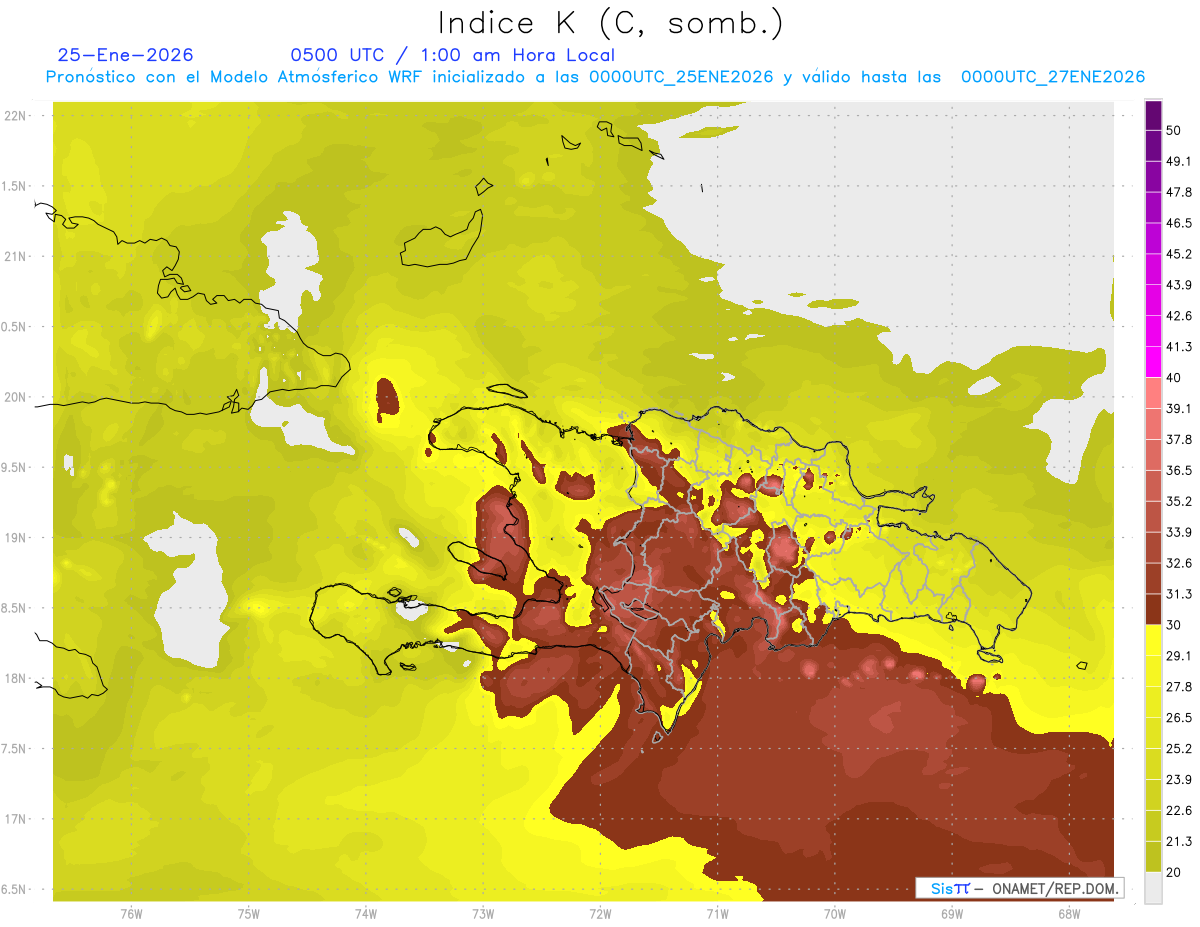Click the '70W' longitude label
The image size is (1200, 927).
point(835,914)
